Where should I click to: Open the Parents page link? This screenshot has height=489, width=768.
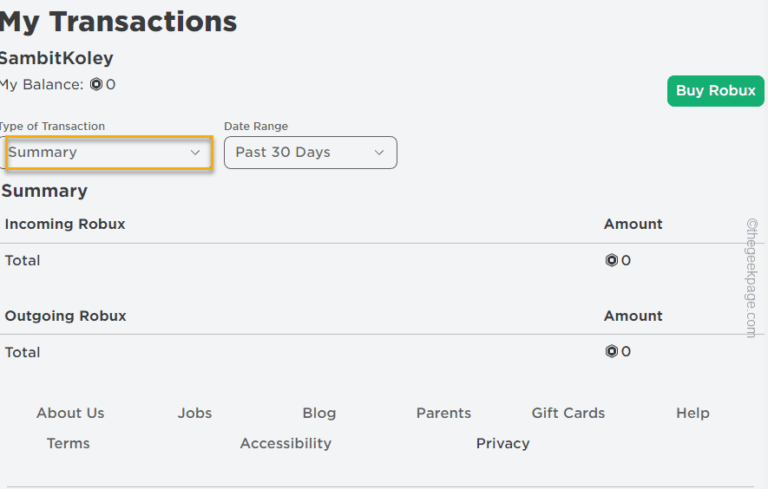click(443, 413)
